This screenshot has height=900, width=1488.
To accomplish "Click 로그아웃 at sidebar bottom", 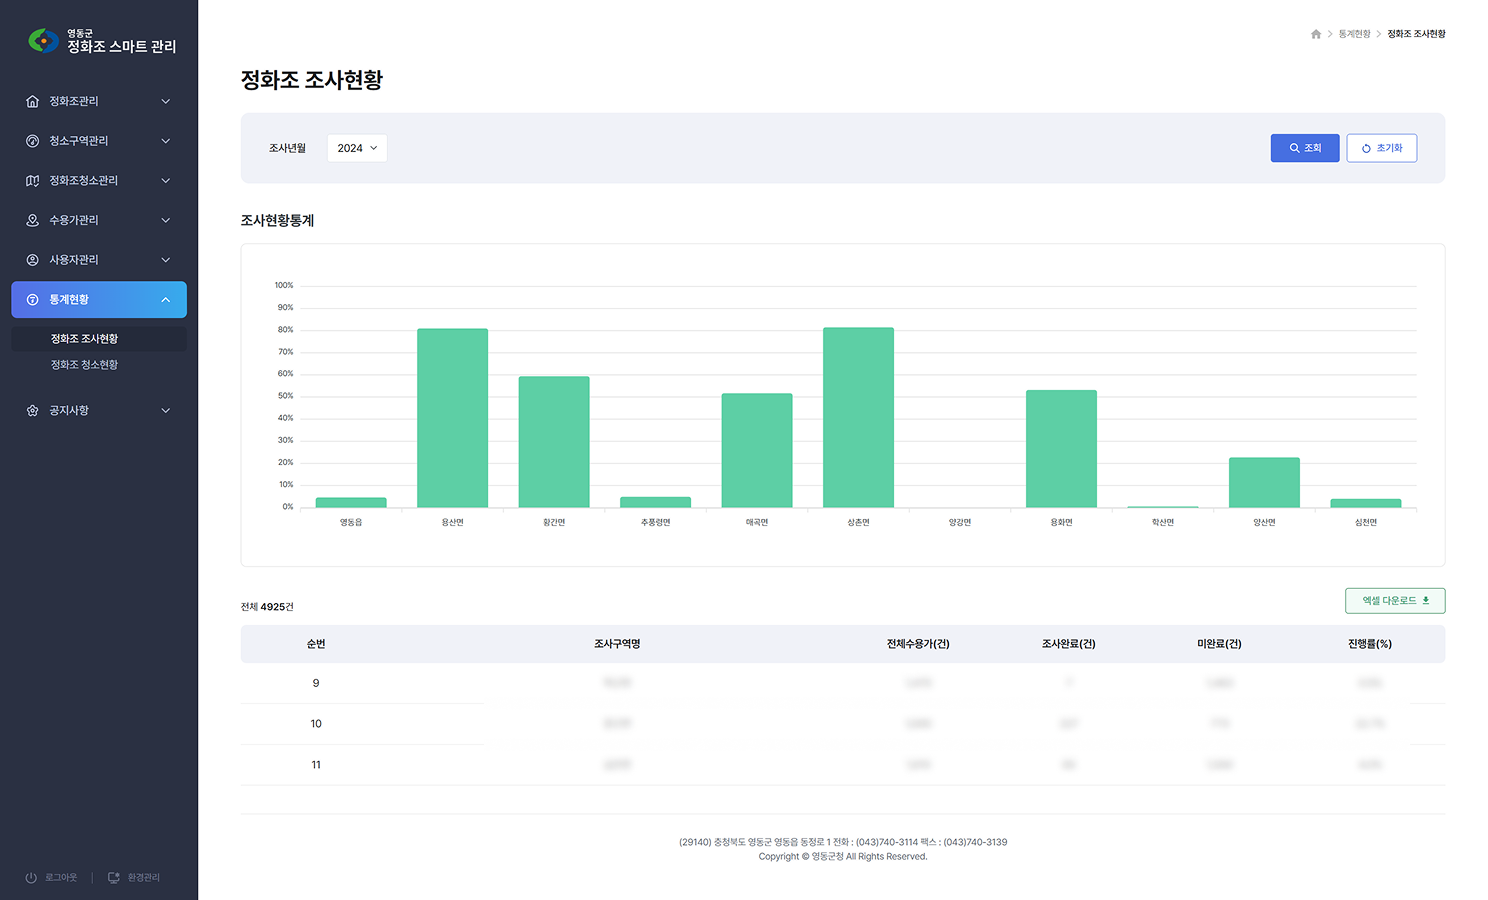I will coord(52,878).
